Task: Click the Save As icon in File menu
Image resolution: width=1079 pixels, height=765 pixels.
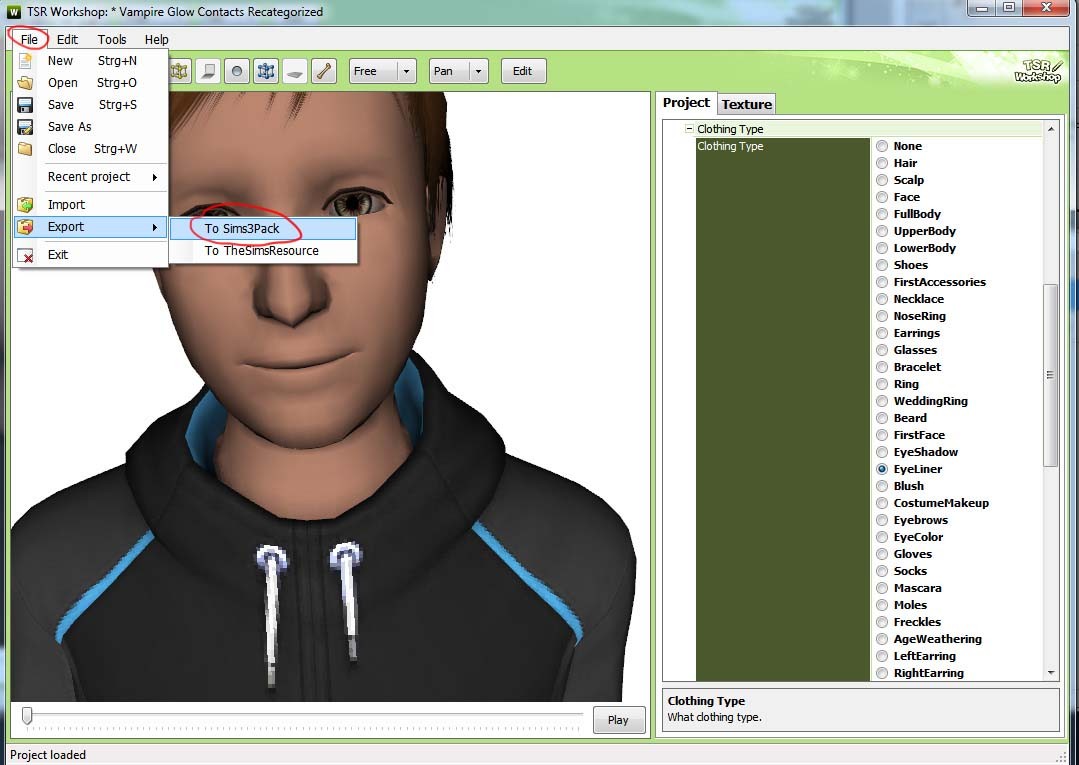Action: pos(25,127)
